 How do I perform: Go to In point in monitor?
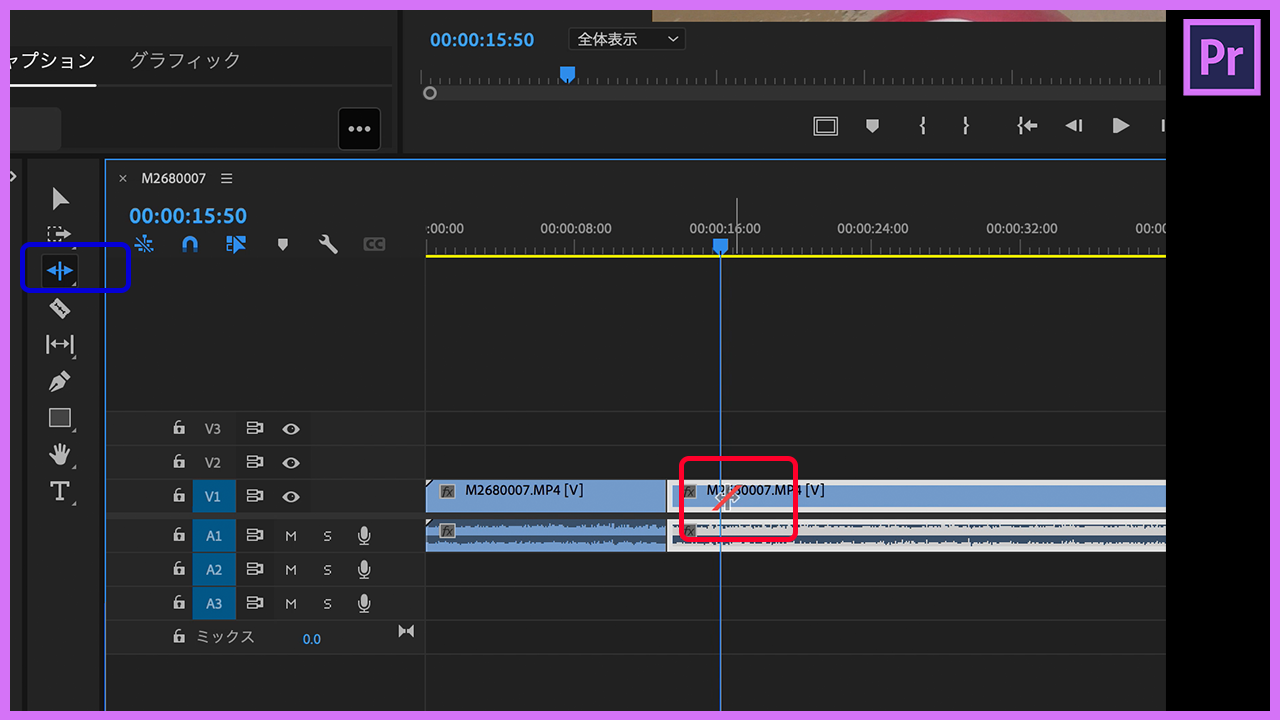click(1027, 126)
